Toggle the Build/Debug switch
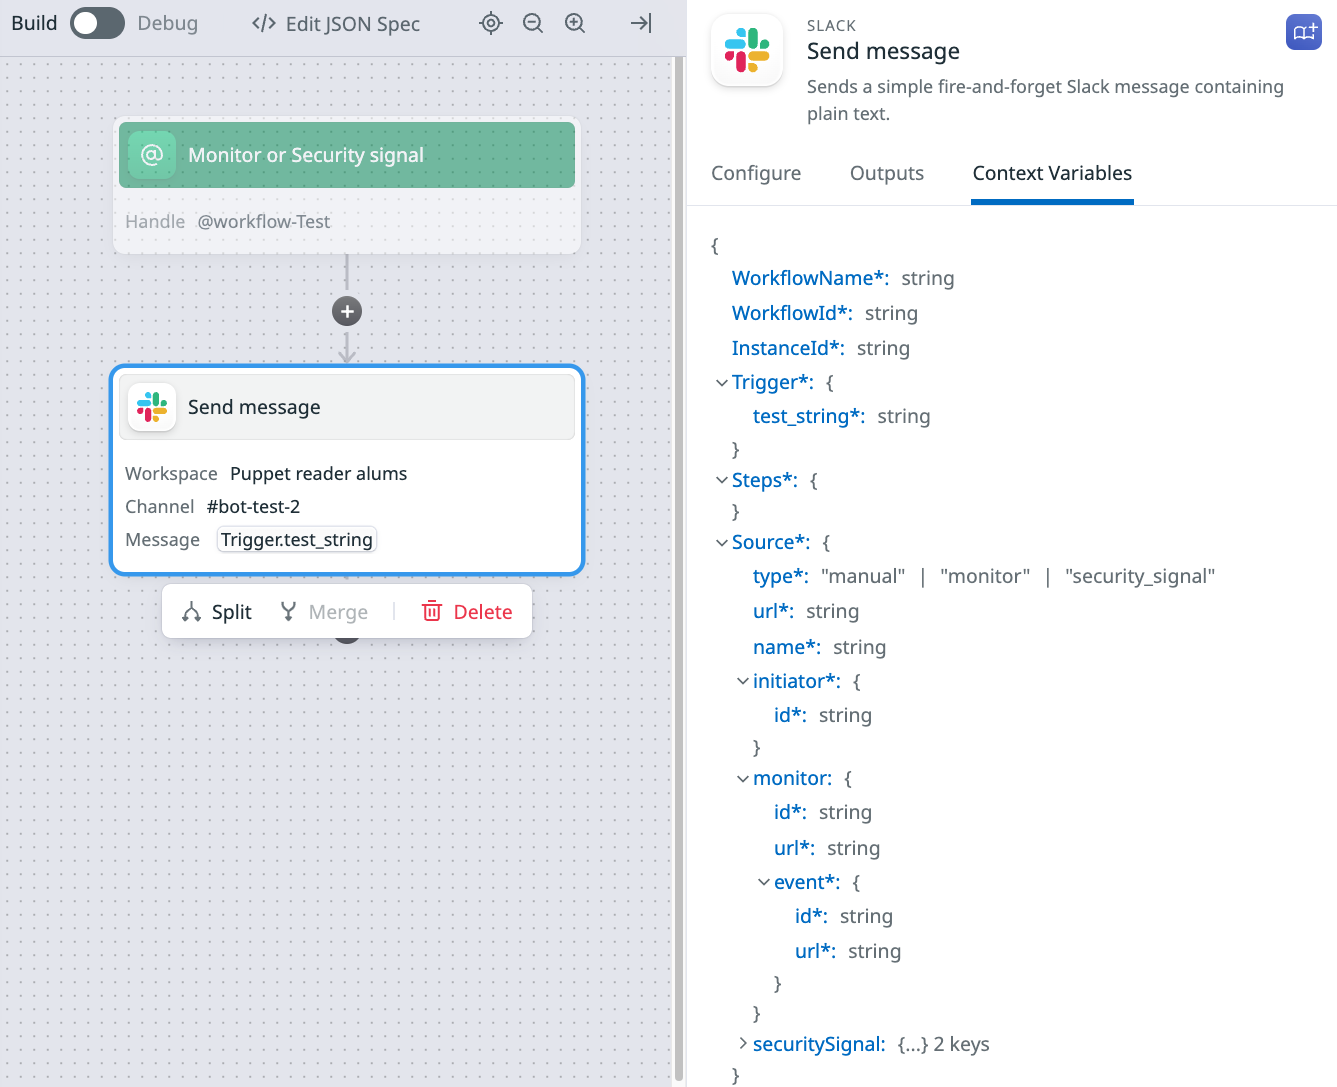This screenshot has width=1337, height=1087. [x=97, y=23]
